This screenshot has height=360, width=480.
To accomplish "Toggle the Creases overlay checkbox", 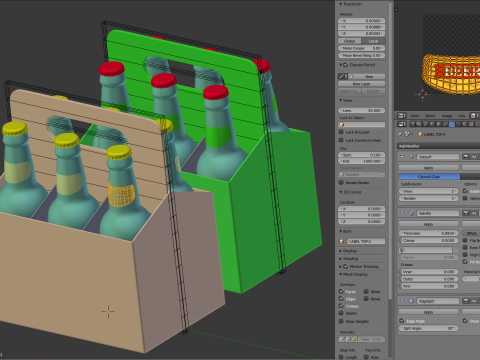I will [341, 306].
